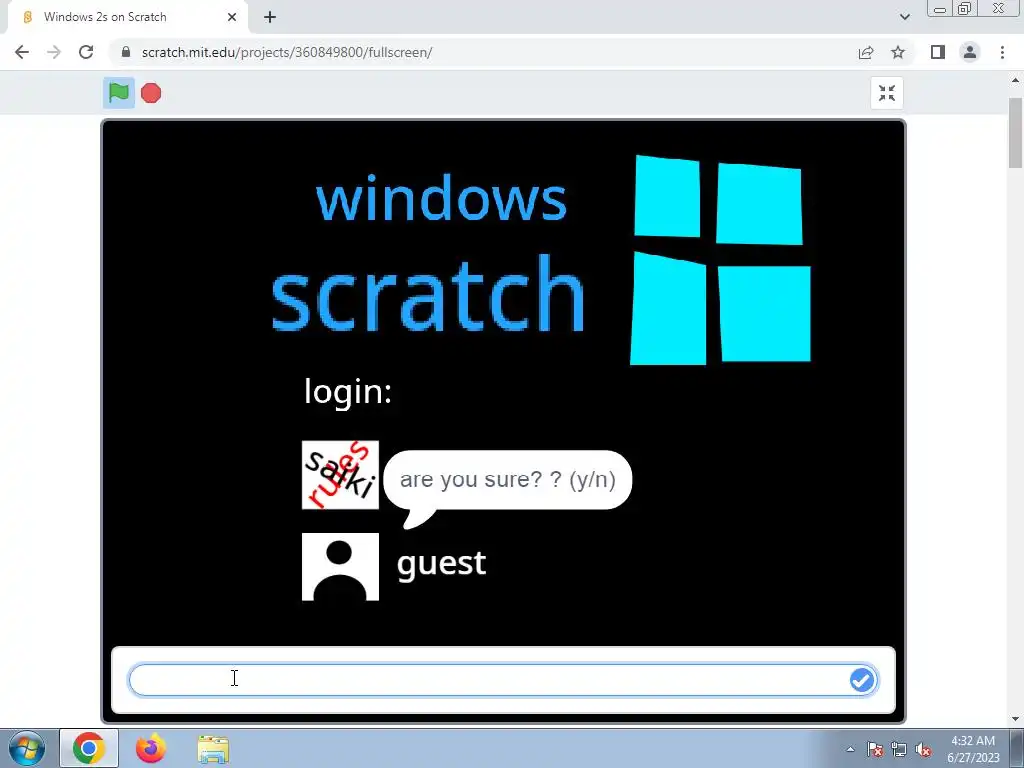Open the Windows Start menu
Viewport: 1024px width, 768px height.
tap(26, 748)
